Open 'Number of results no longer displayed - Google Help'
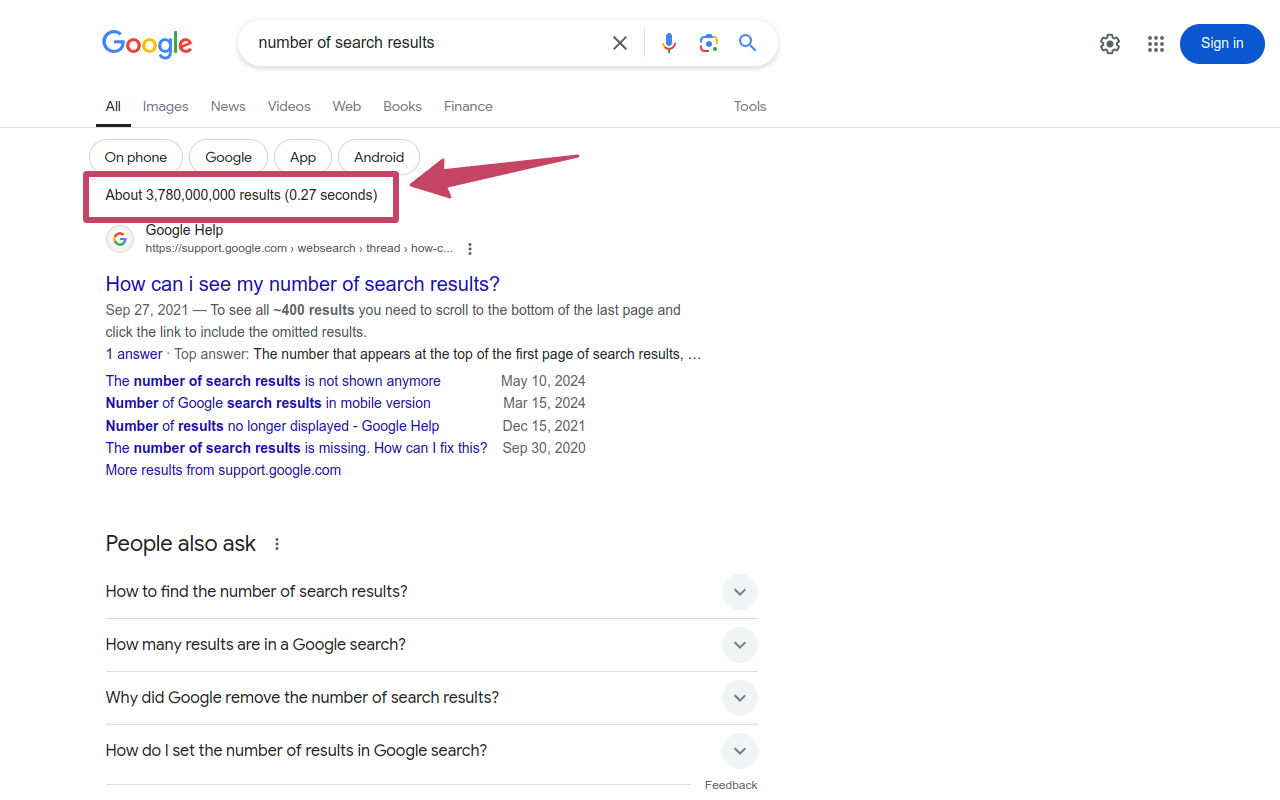Viewport: 1280px width, 800px height. [272, 426]
